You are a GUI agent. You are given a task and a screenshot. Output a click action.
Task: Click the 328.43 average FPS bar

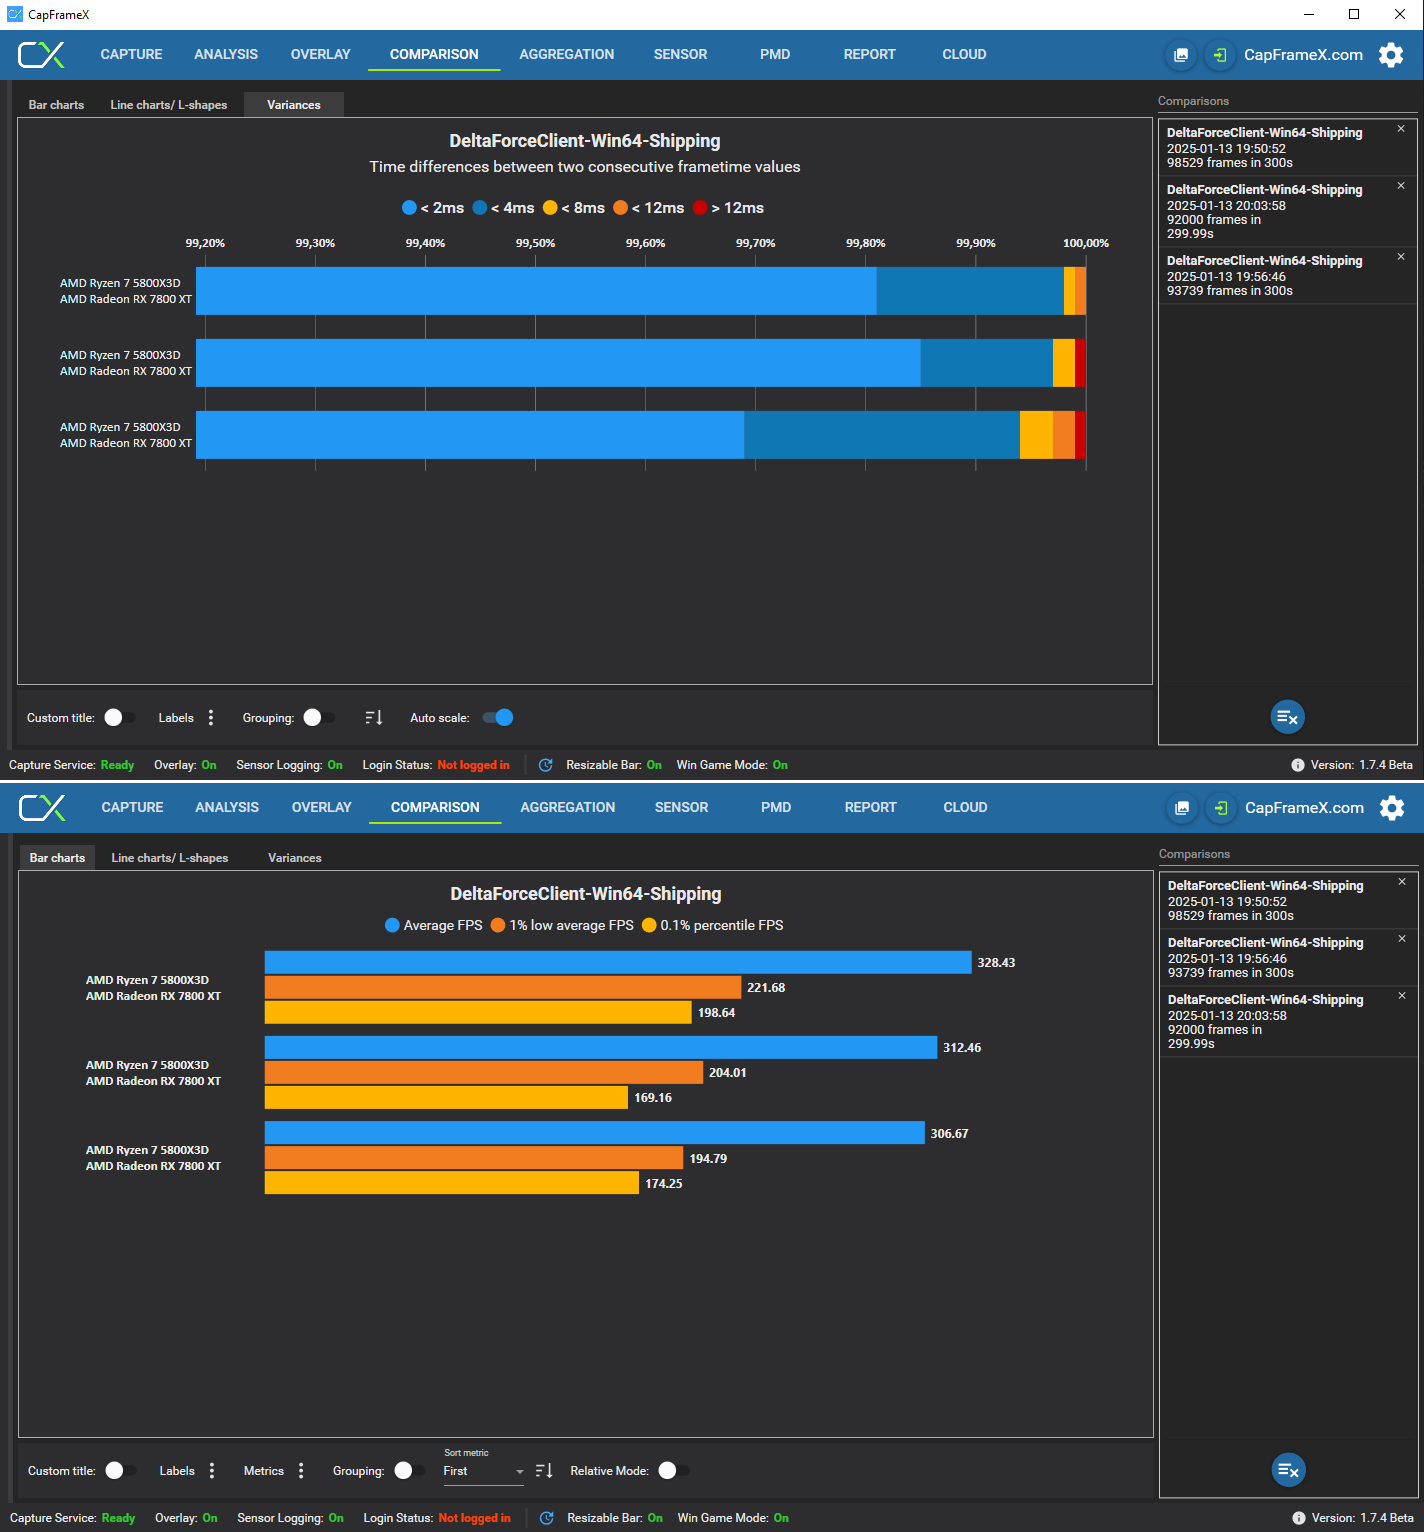(618, 962)
